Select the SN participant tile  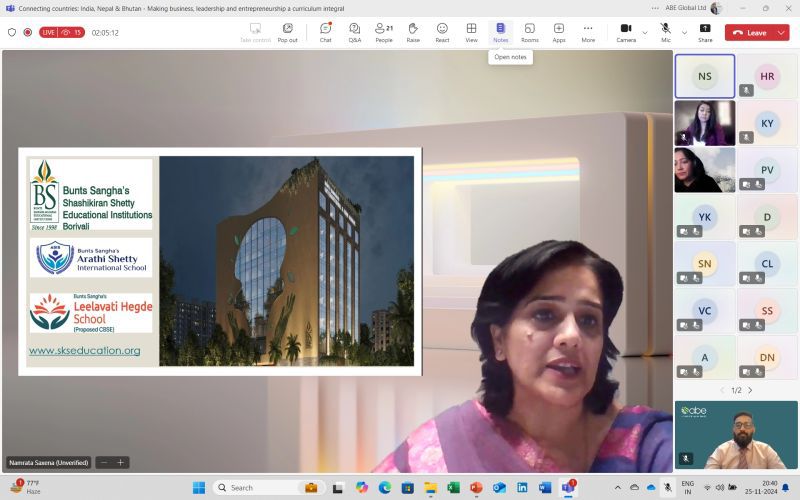705,264
